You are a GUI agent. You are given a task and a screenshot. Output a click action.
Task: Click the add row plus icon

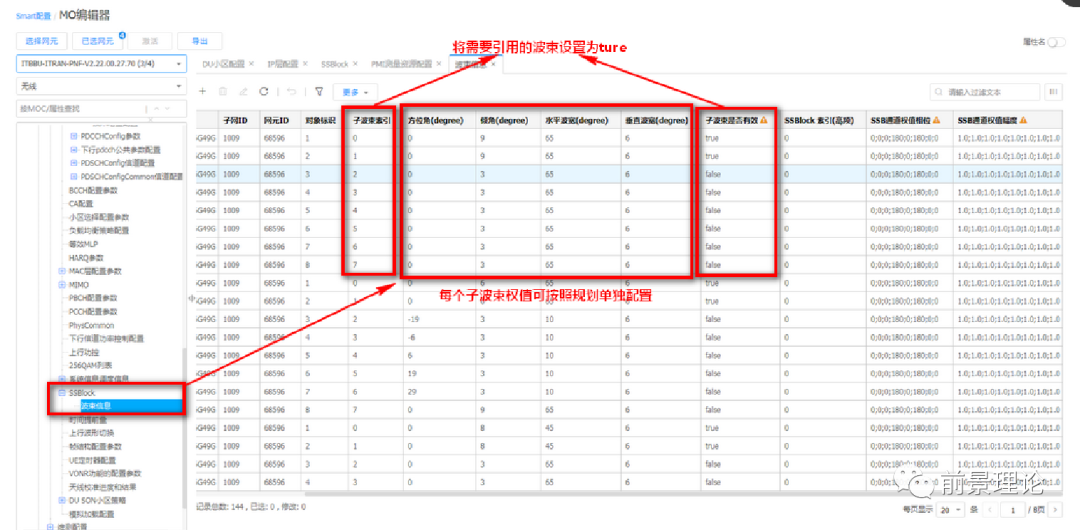click(x=203, y=91)
